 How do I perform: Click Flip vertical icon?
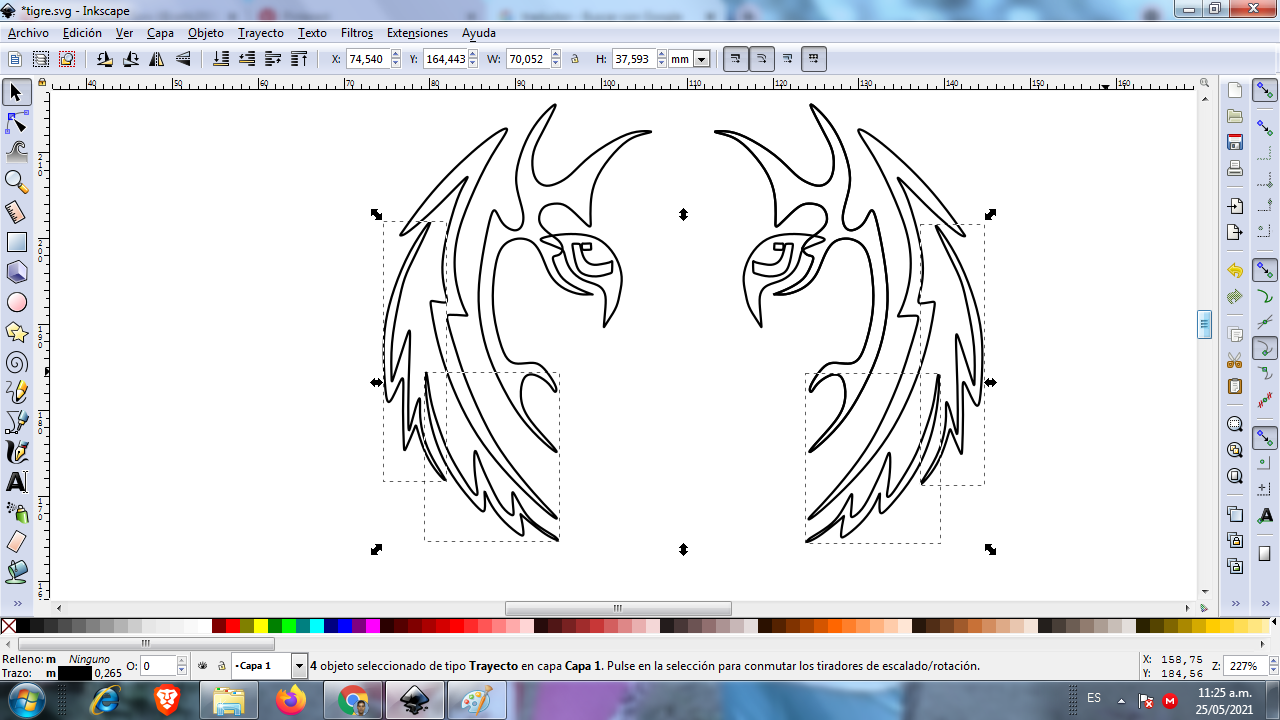pyautogui.click(x=183, y=59)
